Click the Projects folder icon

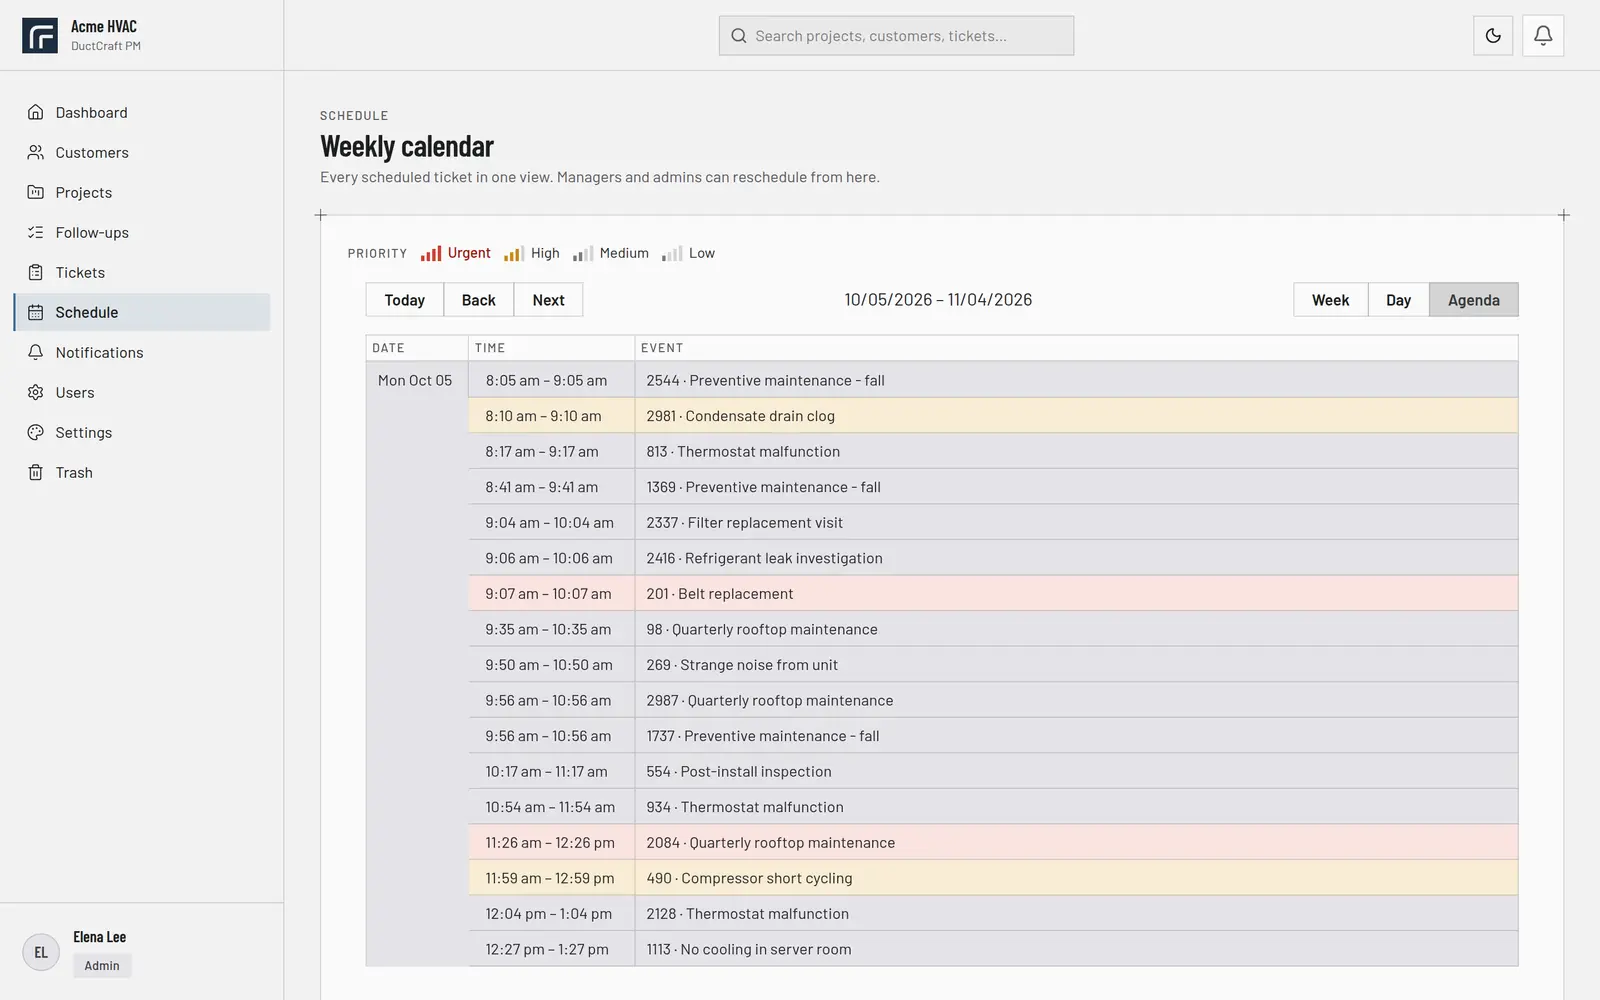click(36, 192)
